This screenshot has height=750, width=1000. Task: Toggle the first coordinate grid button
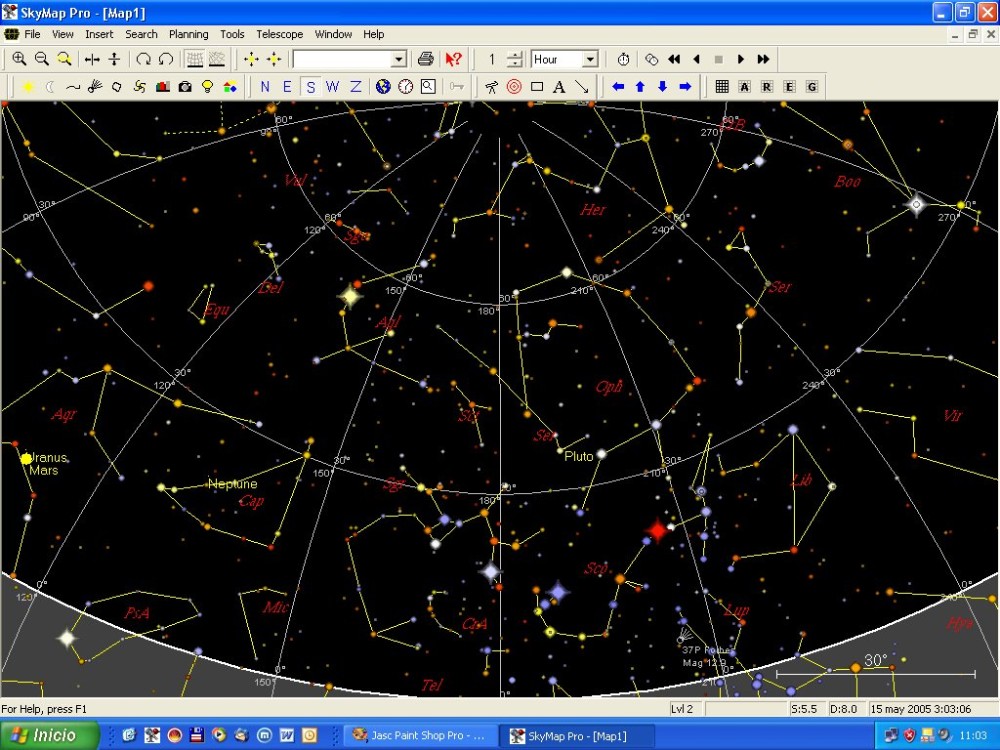(195, 59)
